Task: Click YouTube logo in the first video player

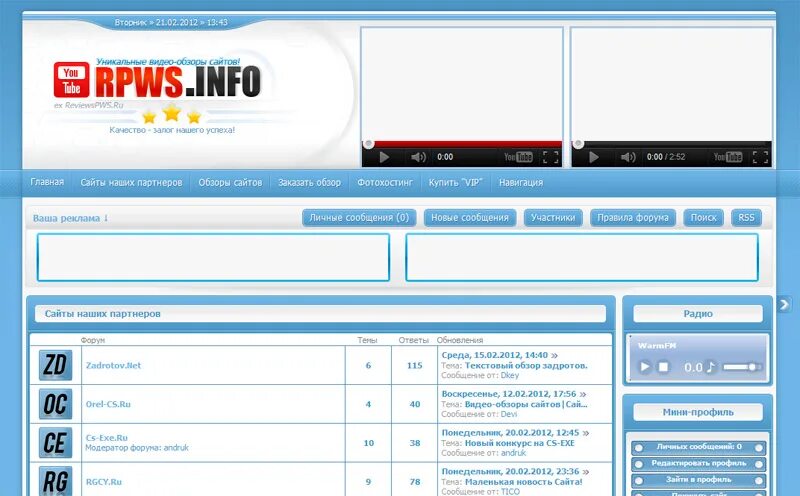Action: point(518,157)
